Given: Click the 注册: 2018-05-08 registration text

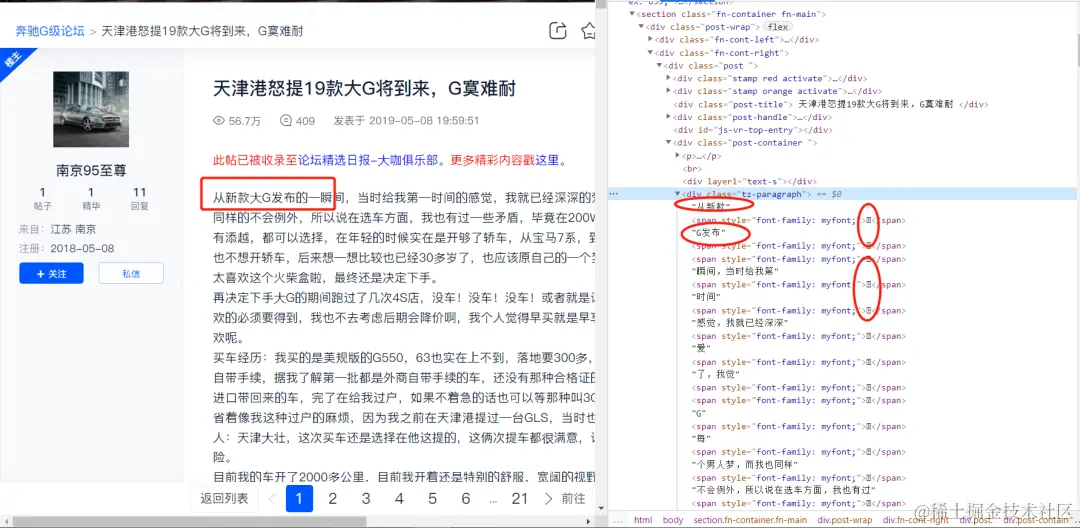Looking at the screenshot, I should point(67,249).
